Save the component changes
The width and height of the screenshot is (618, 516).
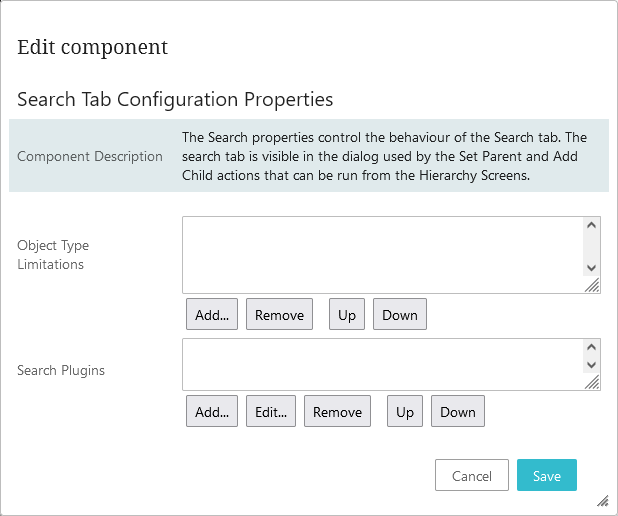547,475
